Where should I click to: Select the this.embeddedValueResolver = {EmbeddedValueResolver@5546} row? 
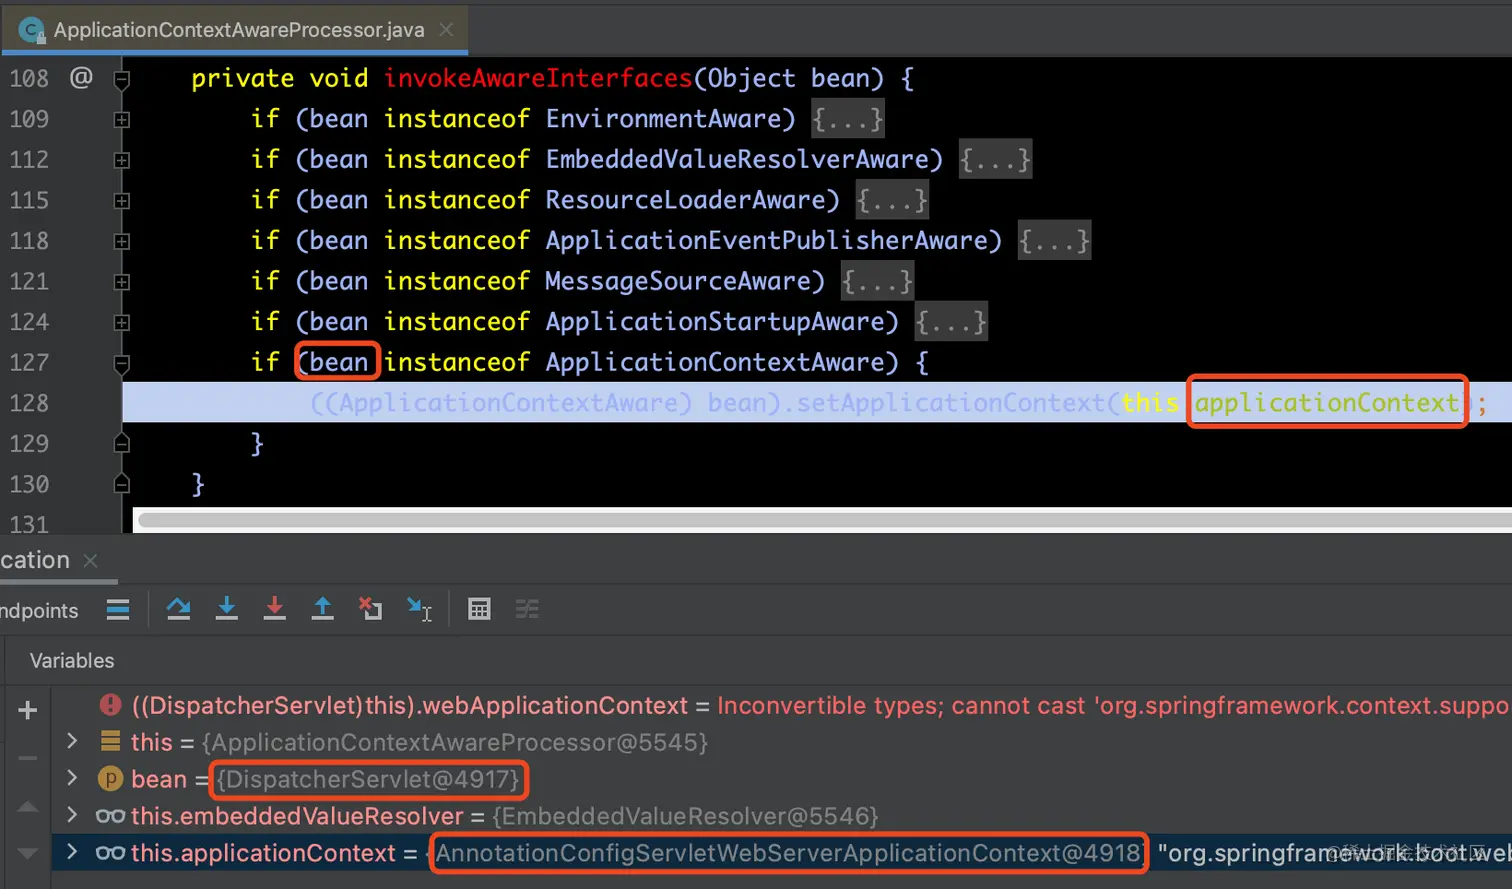(x=782, y=816)
